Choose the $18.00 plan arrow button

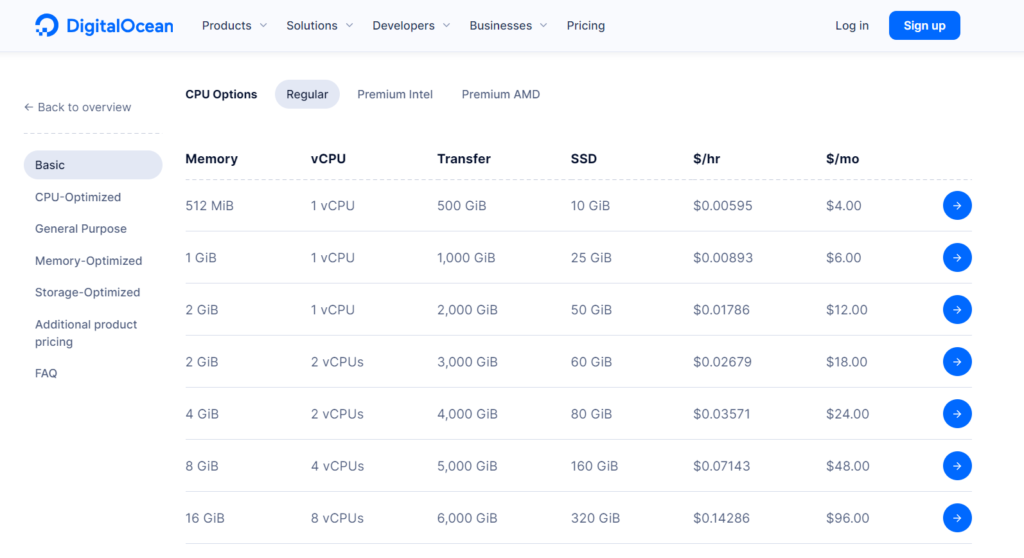tap(956, 362)
